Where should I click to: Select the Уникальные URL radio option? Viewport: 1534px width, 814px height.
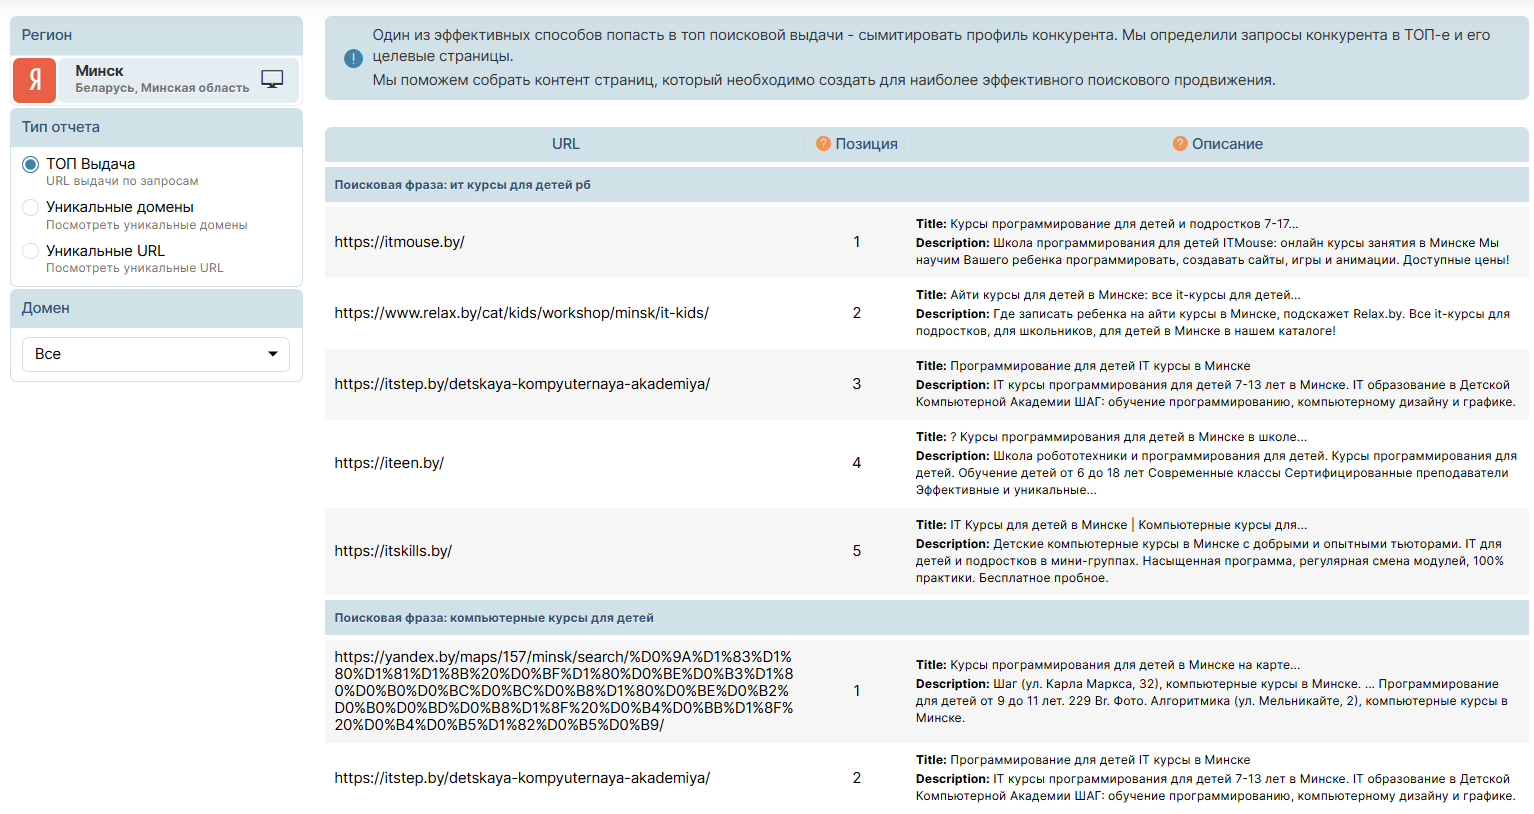(x=31, y=251)
